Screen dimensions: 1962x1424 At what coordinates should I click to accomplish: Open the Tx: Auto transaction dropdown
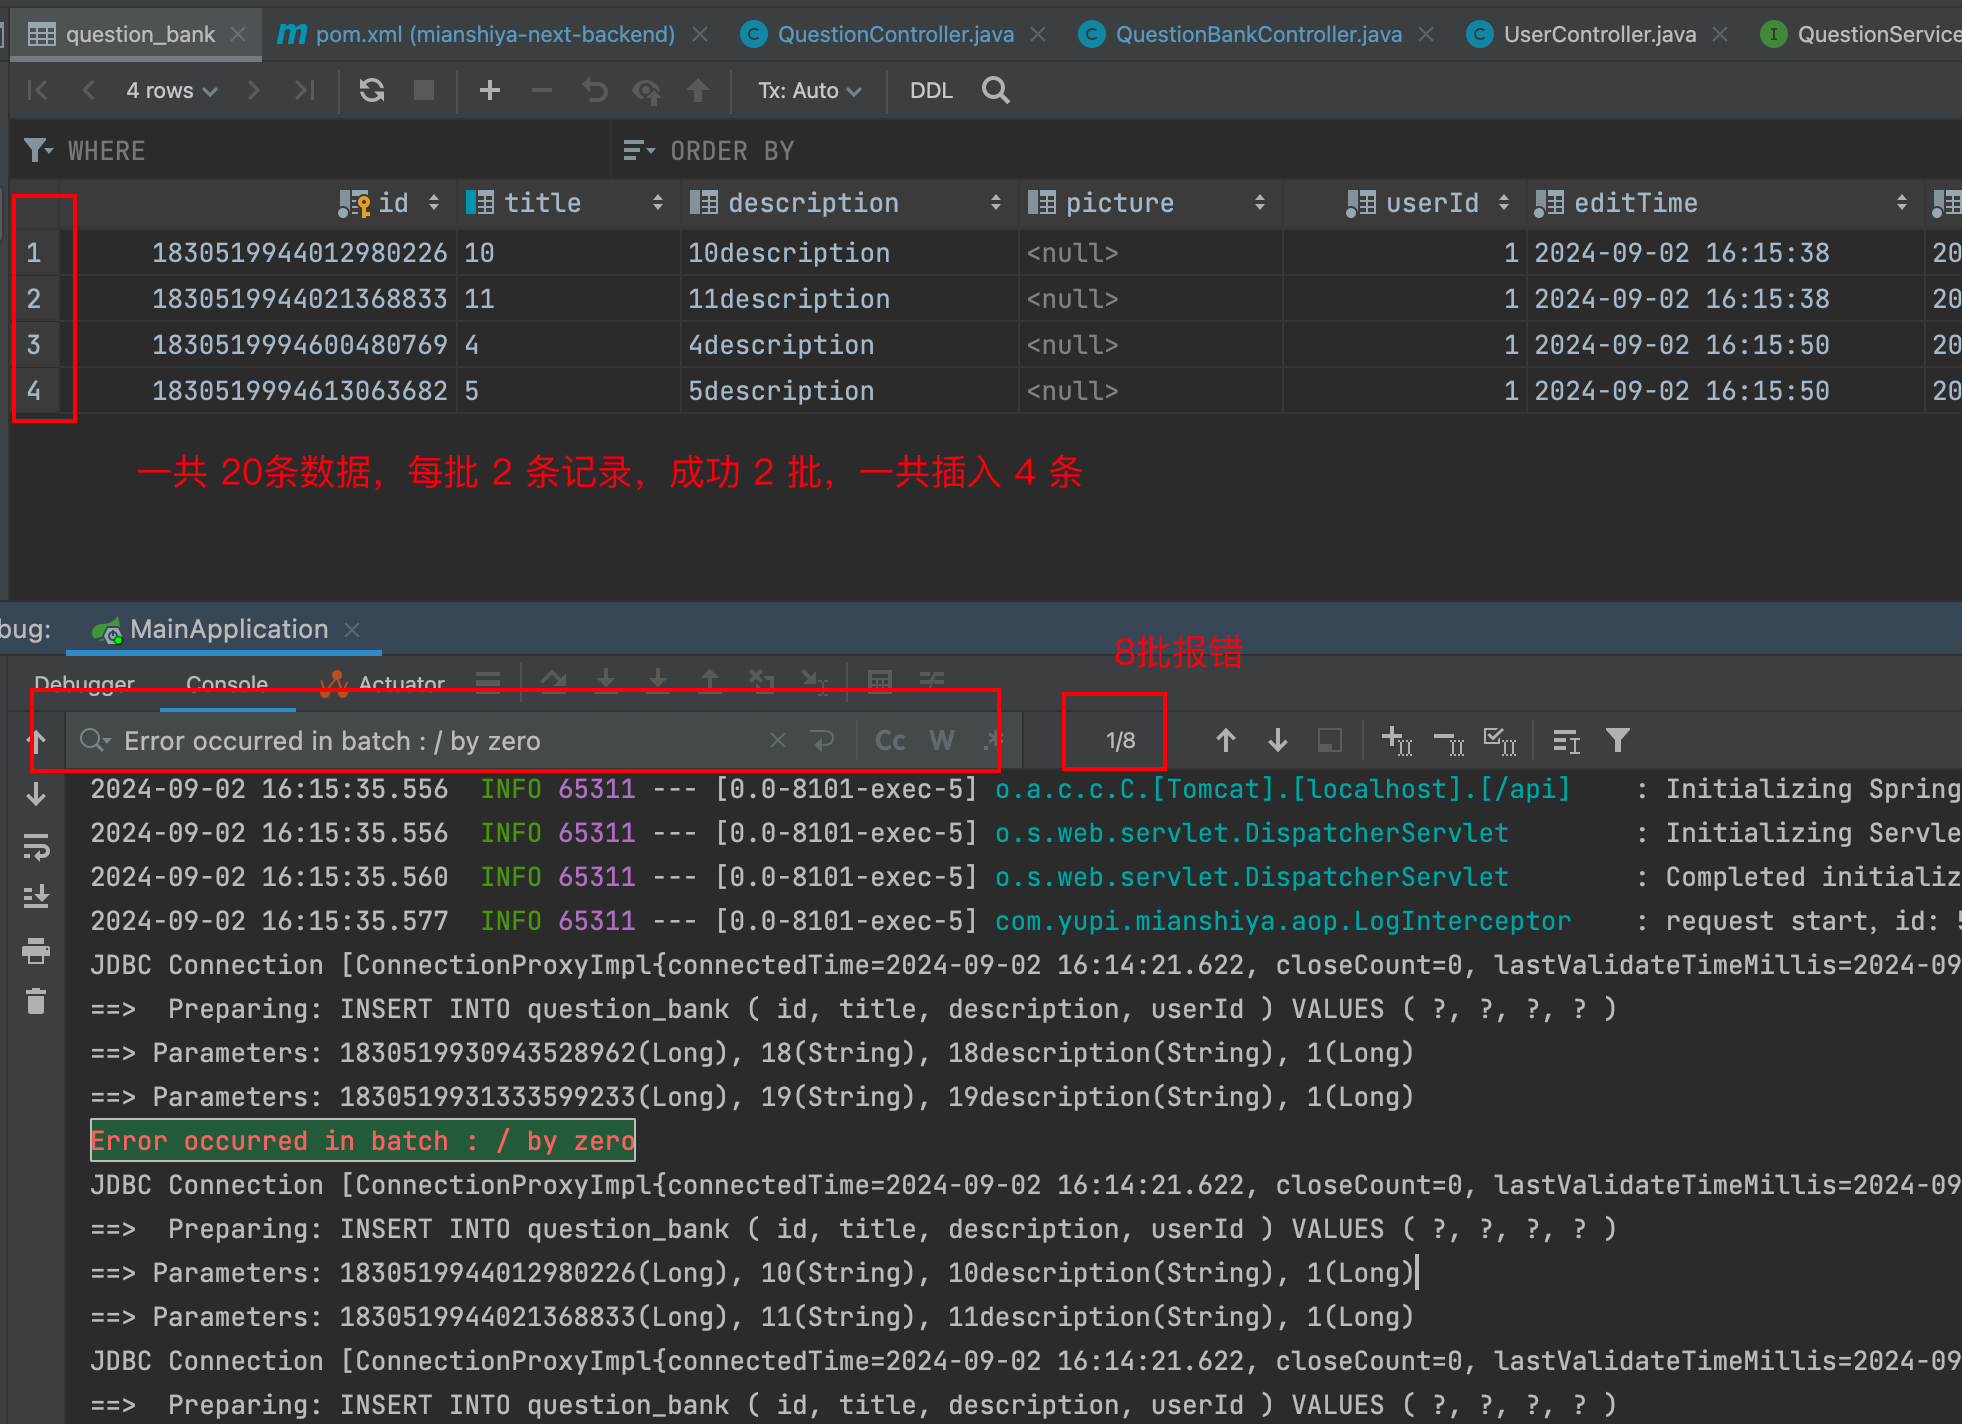(809, 91)
